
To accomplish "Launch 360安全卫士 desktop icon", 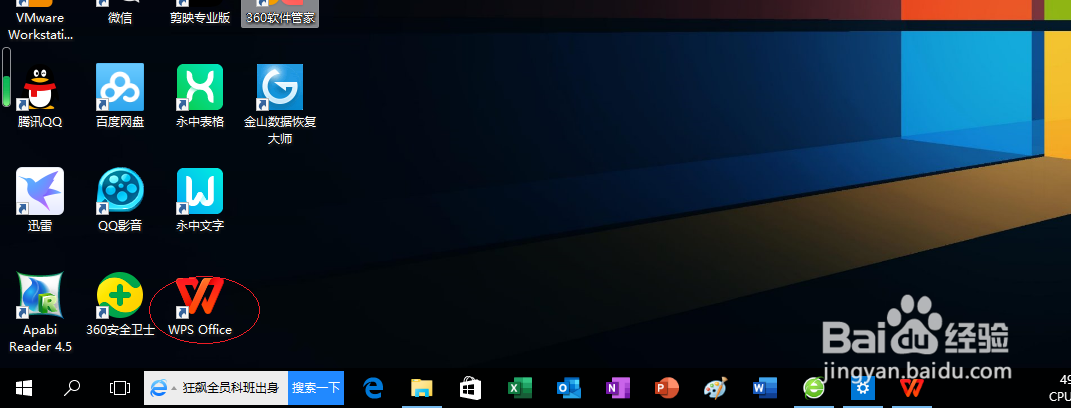I will [120, 295].
